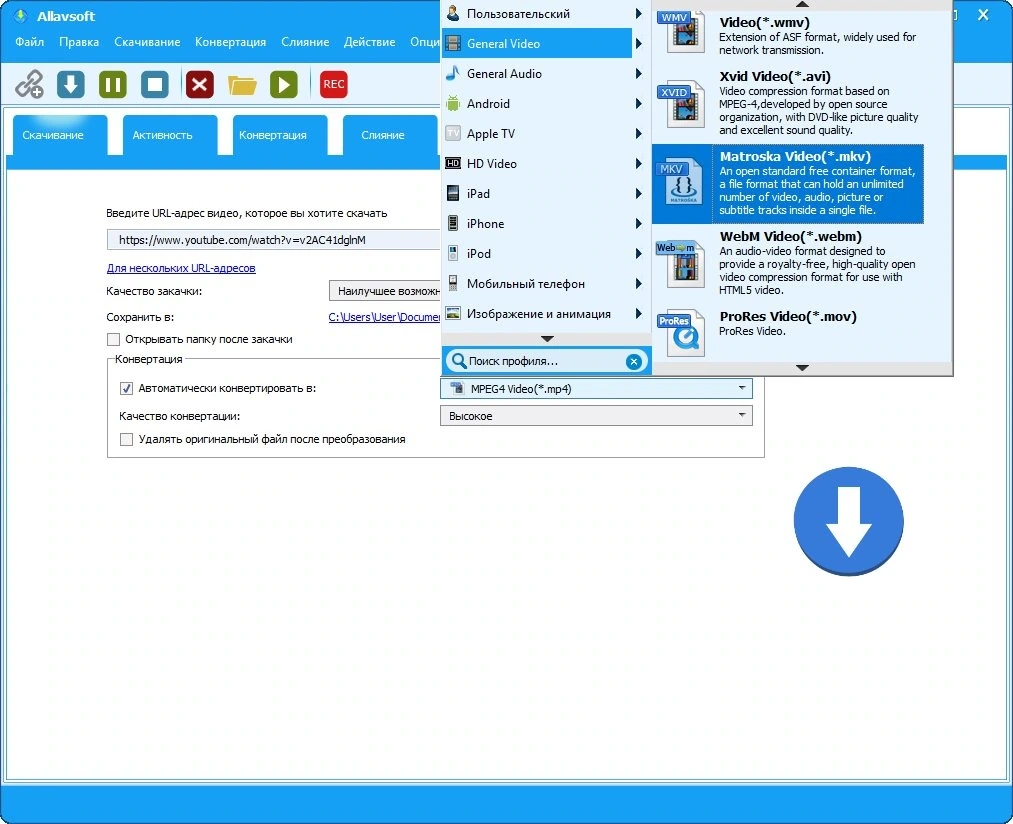Expand the General Video submenu arrow

tap(638, 43)
